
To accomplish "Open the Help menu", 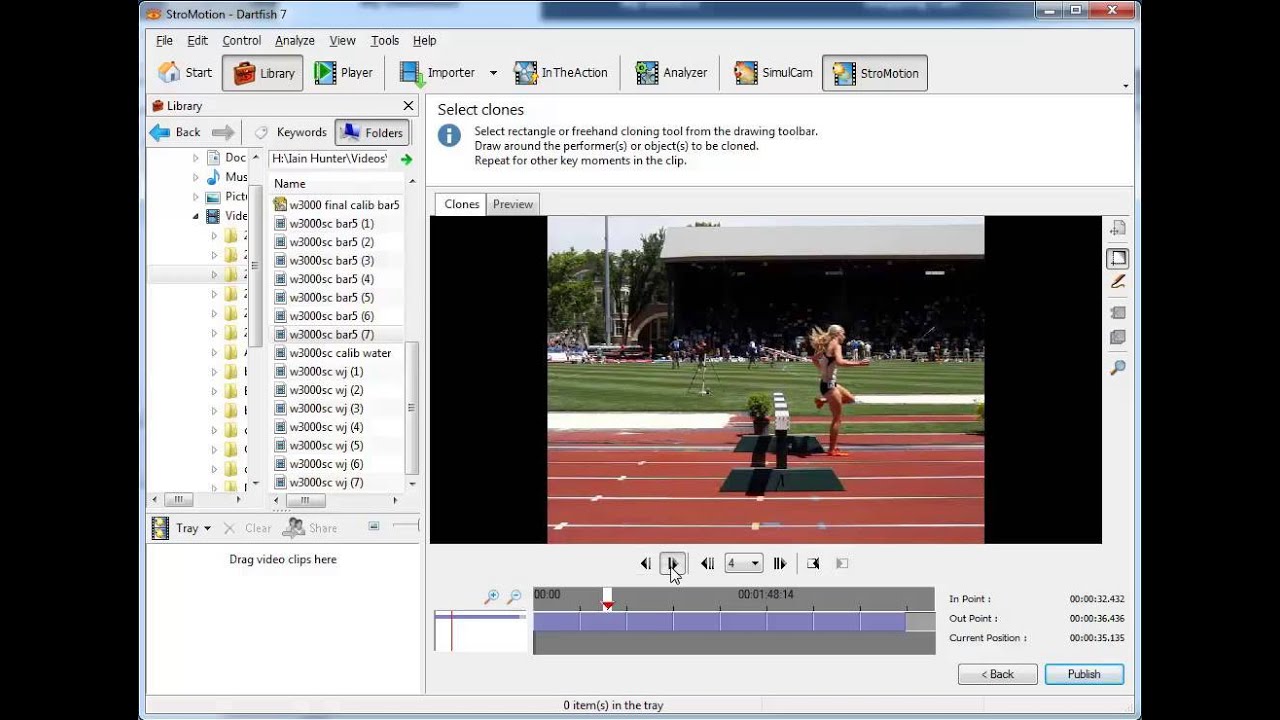I will click(x=425, y=41).
